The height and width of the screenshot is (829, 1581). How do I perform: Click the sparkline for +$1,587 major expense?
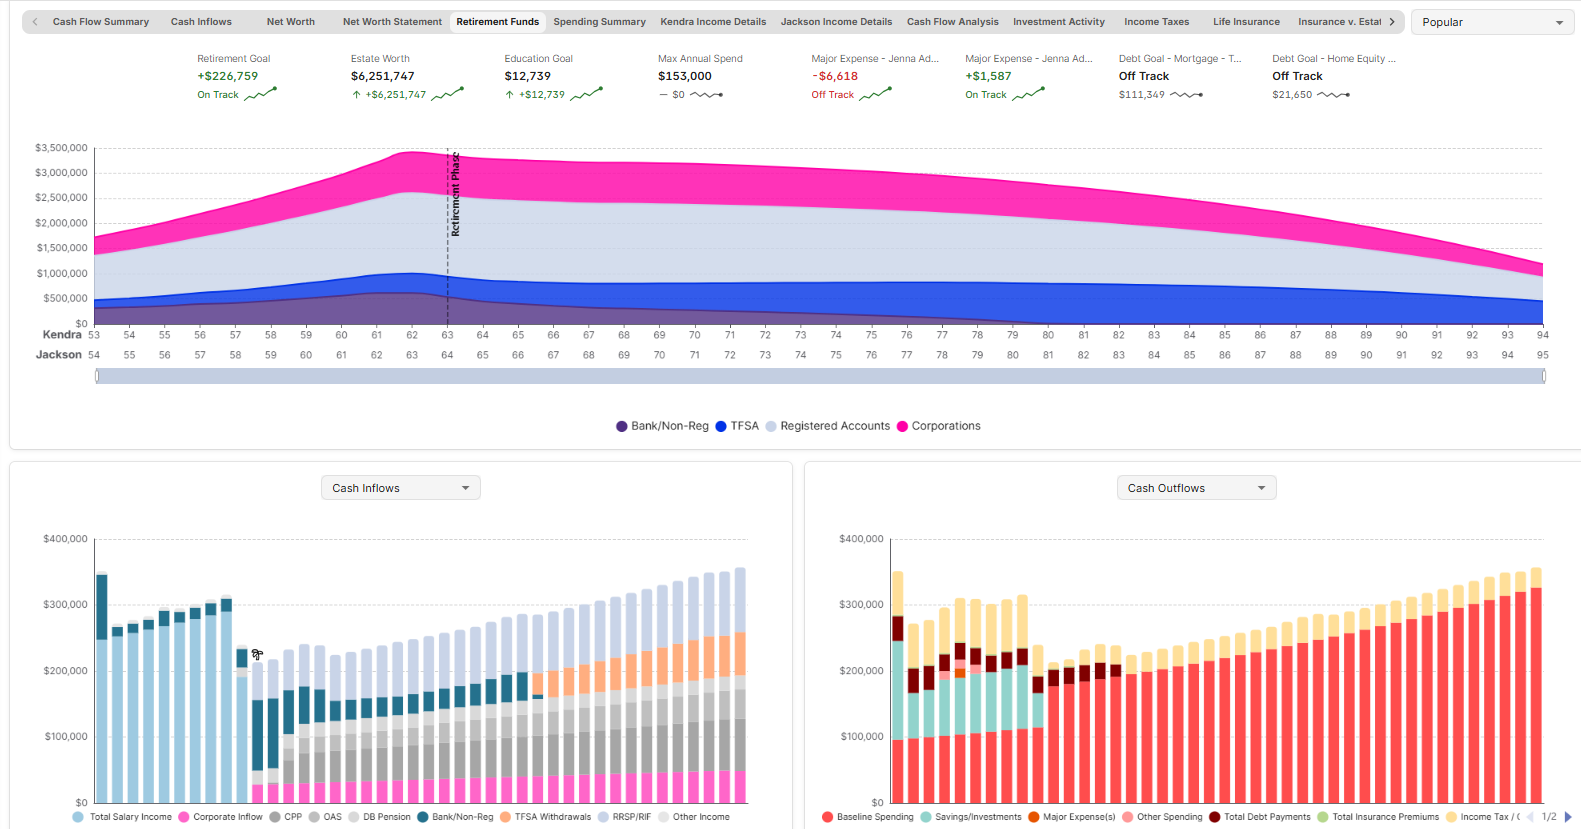[1028, 94]
